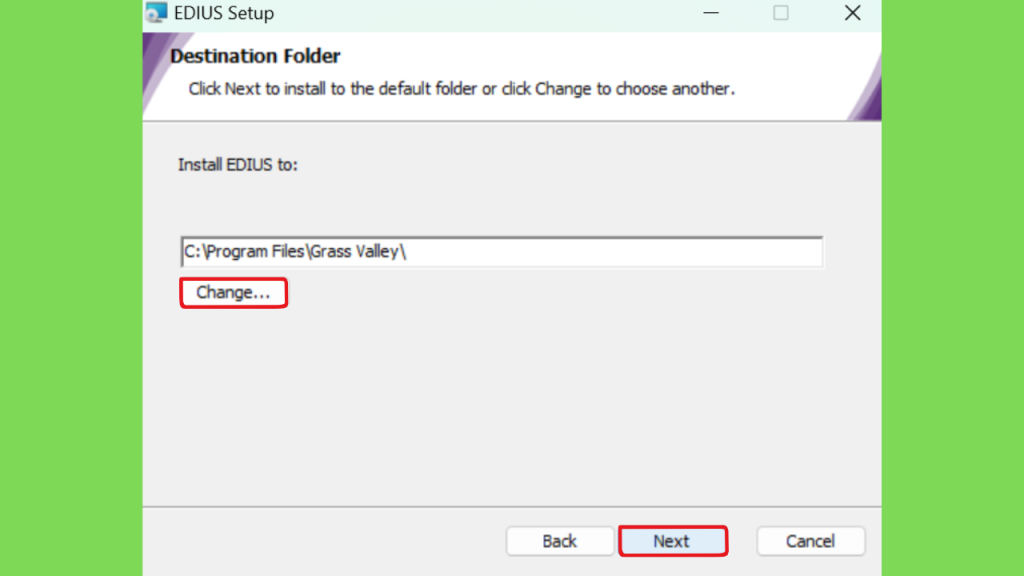Click the EDIUS Setup title bar text
The height and width of the screenshot is (576, 1024).
224,13
